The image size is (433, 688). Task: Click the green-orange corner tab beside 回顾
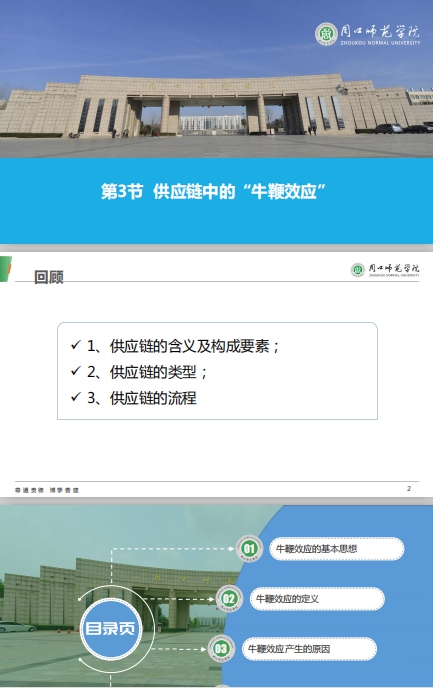(x=5, y=269)
